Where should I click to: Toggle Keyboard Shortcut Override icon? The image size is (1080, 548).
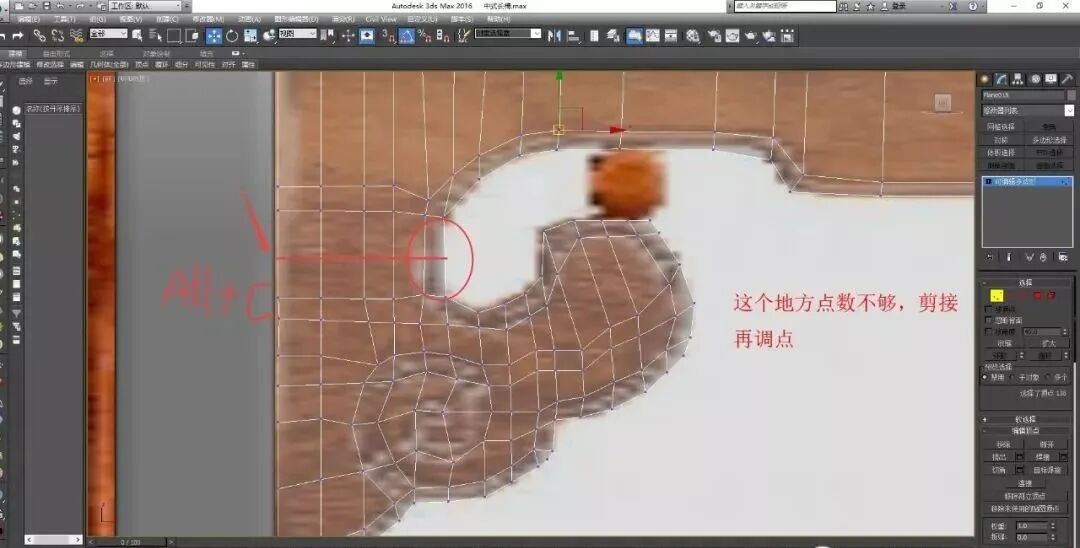coord(367,36)
